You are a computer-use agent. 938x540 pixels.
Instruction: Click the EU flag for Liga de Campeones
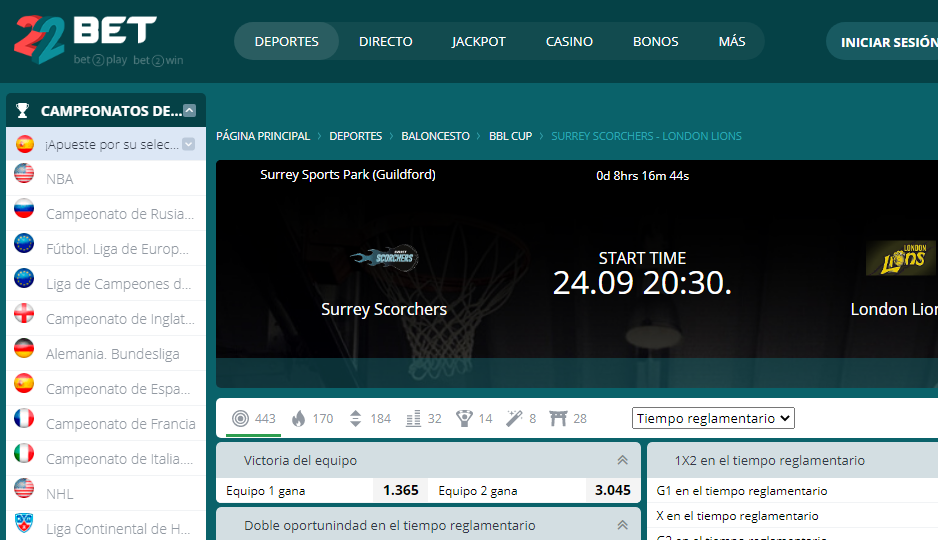pos(24,278)
